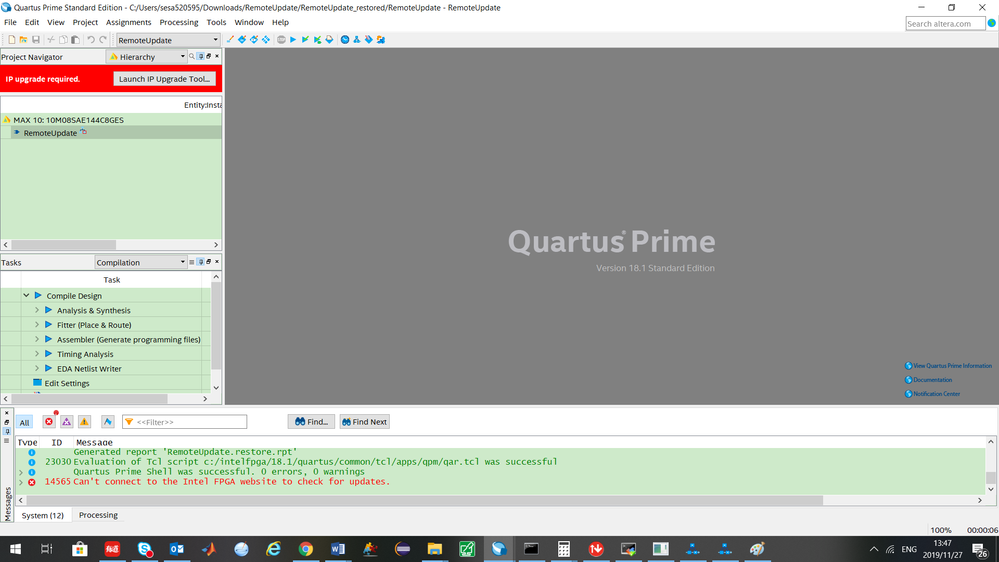
Task: Open the Documentation link
Action: coord(928,380)
